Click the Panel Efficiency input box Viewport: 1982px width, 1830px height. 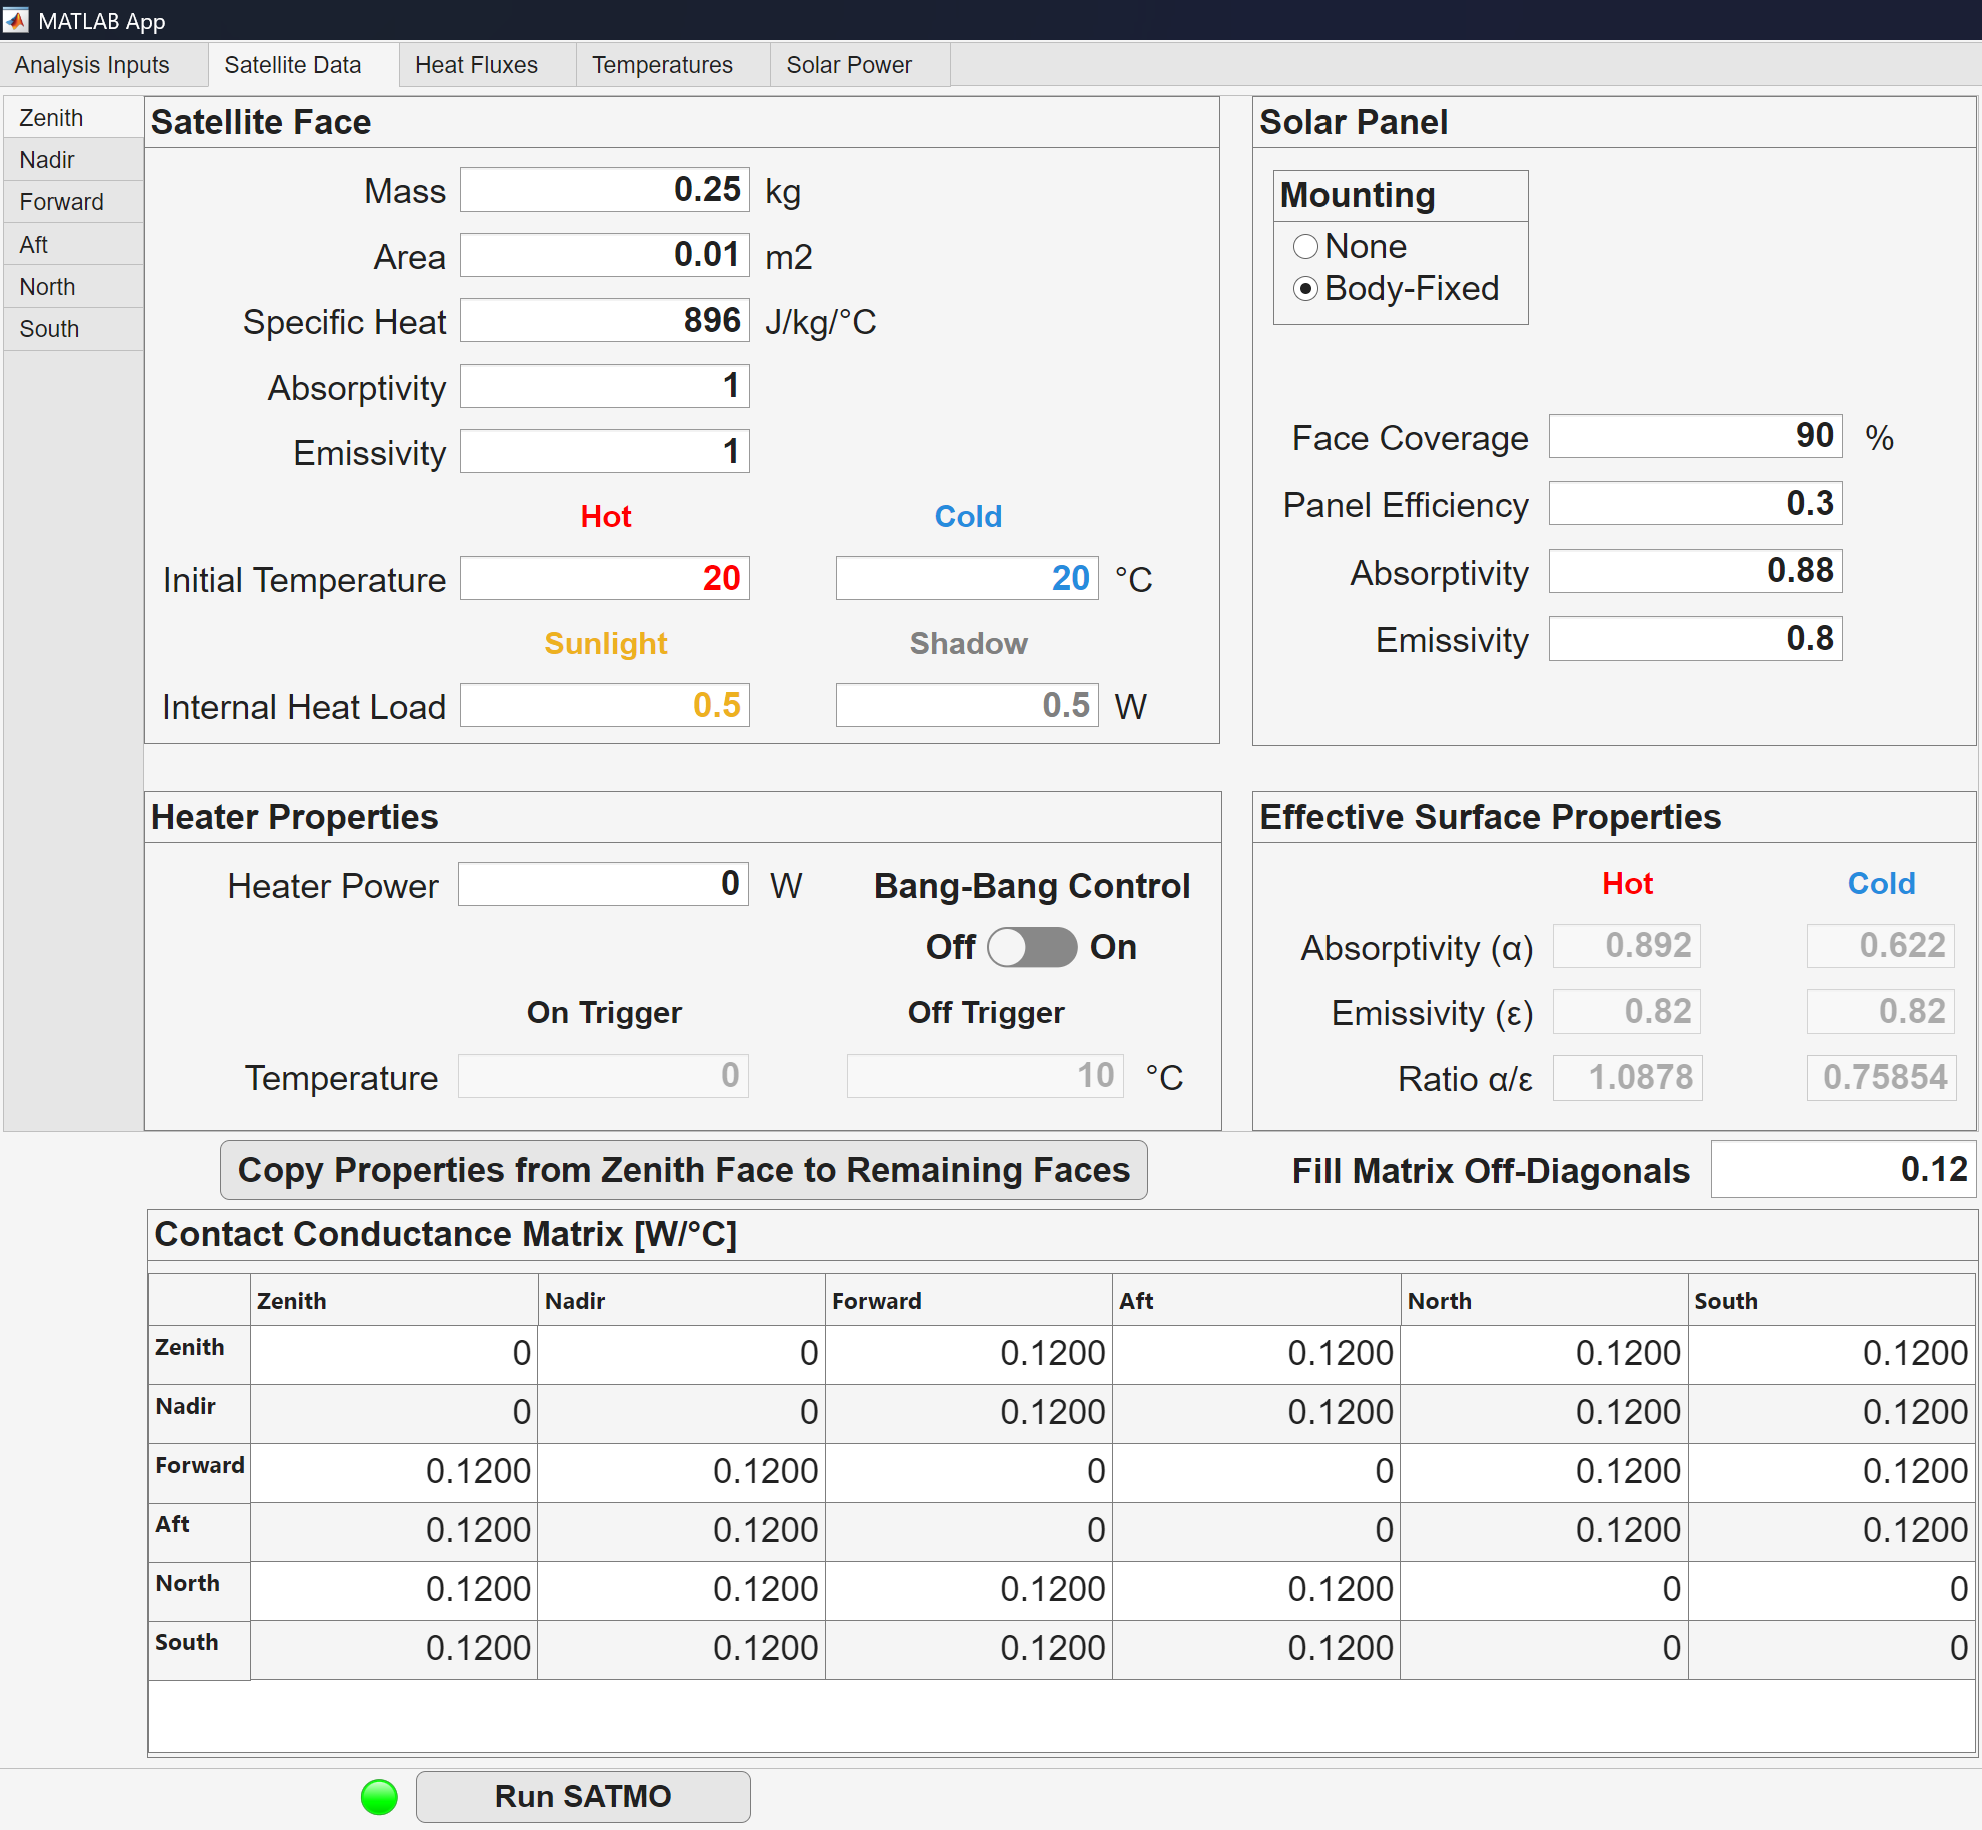pos(1695,504)
